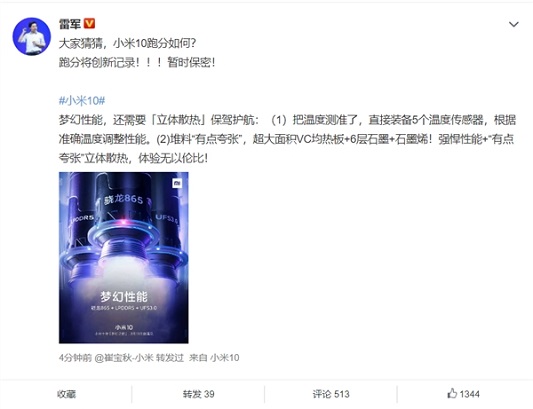This screenshot has width=533, height=409.
Task: Click 收藏 to favorite the post
Action: coord(67,394)
